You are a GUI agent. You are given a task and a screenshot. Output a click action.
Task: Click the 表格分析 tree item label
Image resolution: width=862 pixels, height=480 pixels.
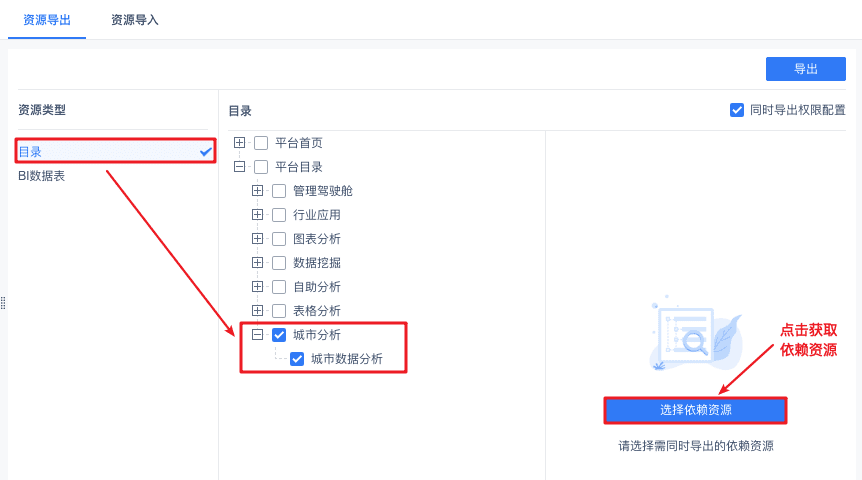tap(316, 311)
